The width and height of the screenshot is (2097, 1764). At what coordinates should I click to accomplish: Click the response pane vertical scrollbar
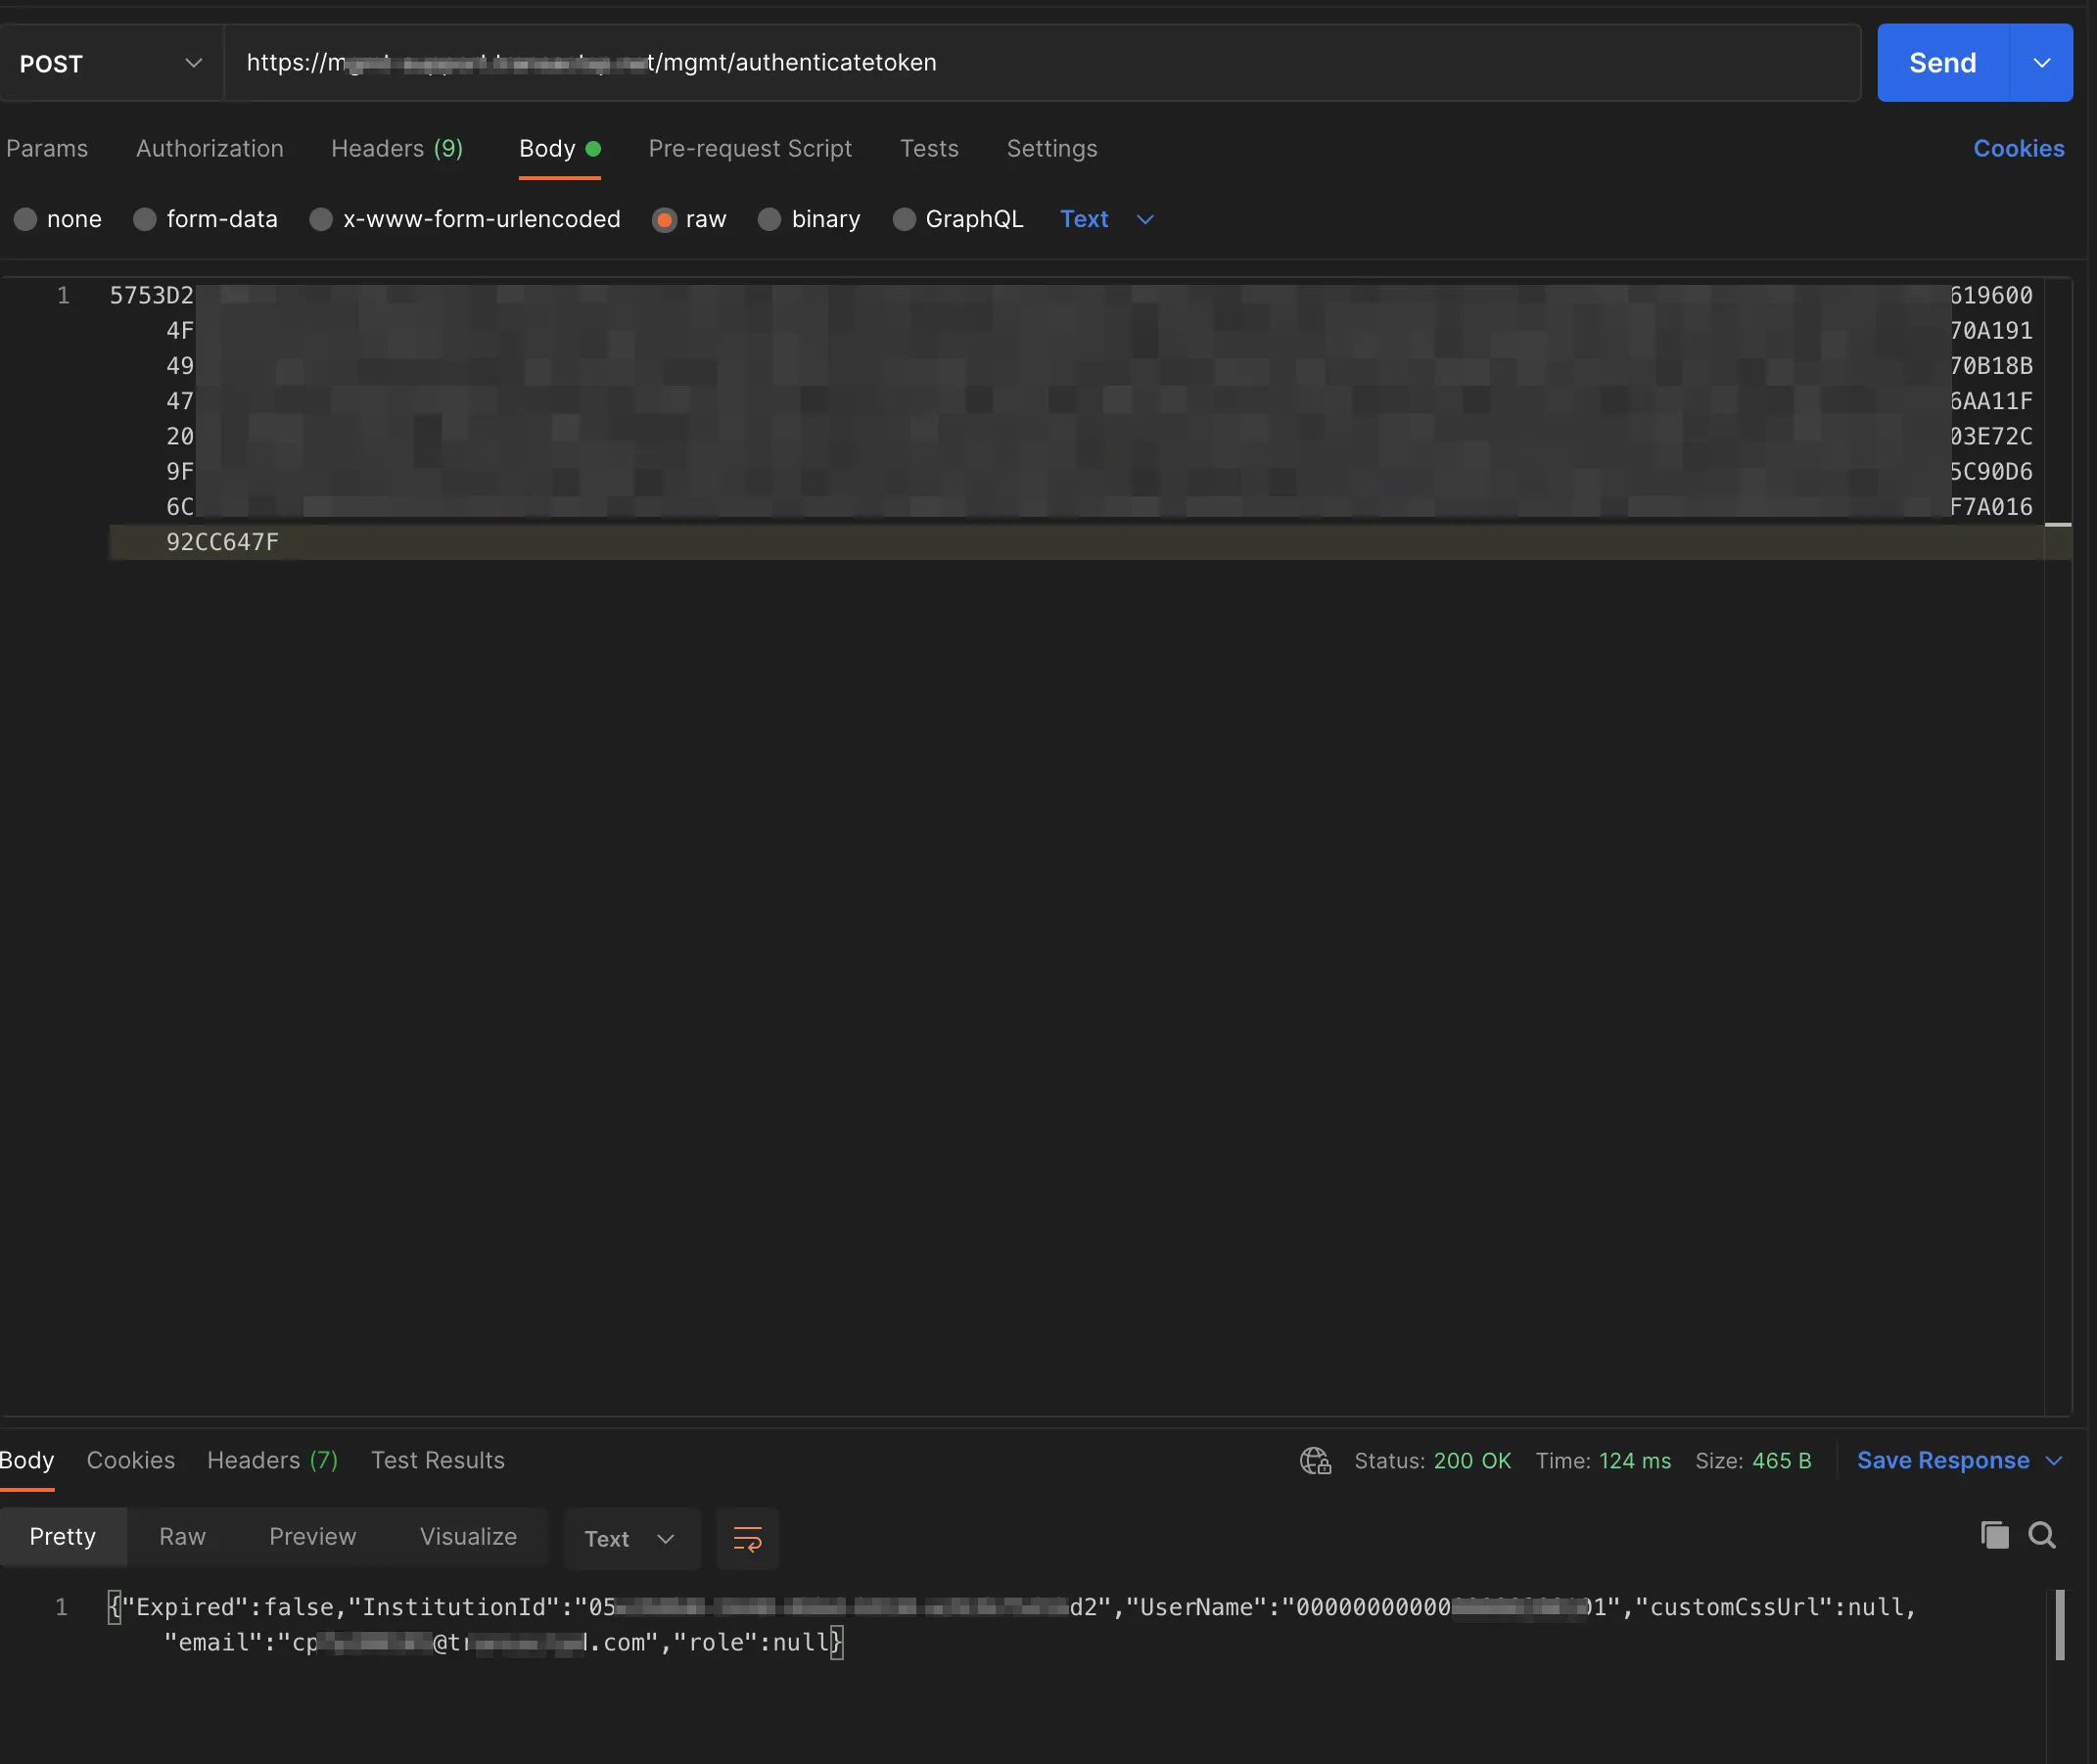(x=2059, y=1625)
